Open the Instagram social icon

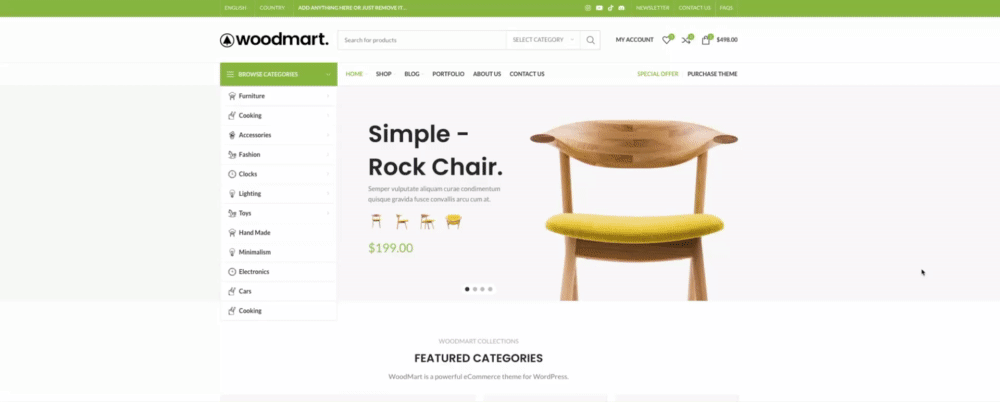(x=588, y=8)
